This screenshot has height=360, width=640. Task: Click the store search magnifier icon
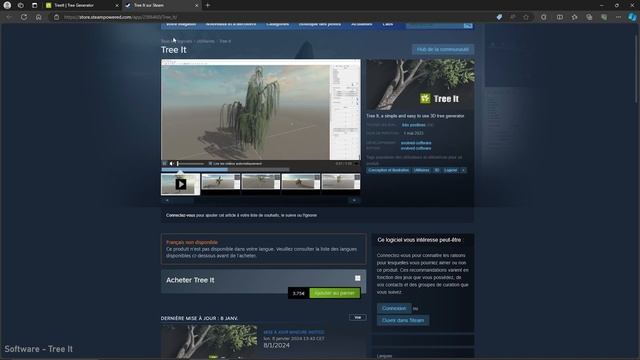click(468, 25)
